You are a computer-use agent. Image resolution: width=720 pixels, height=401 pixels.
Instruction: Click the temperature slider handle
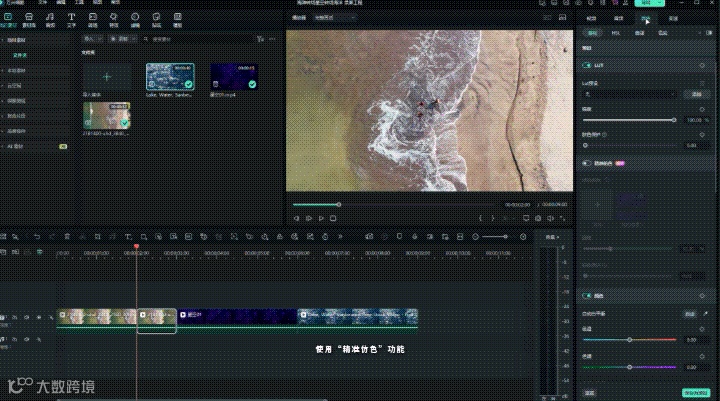tap(630, 339)
